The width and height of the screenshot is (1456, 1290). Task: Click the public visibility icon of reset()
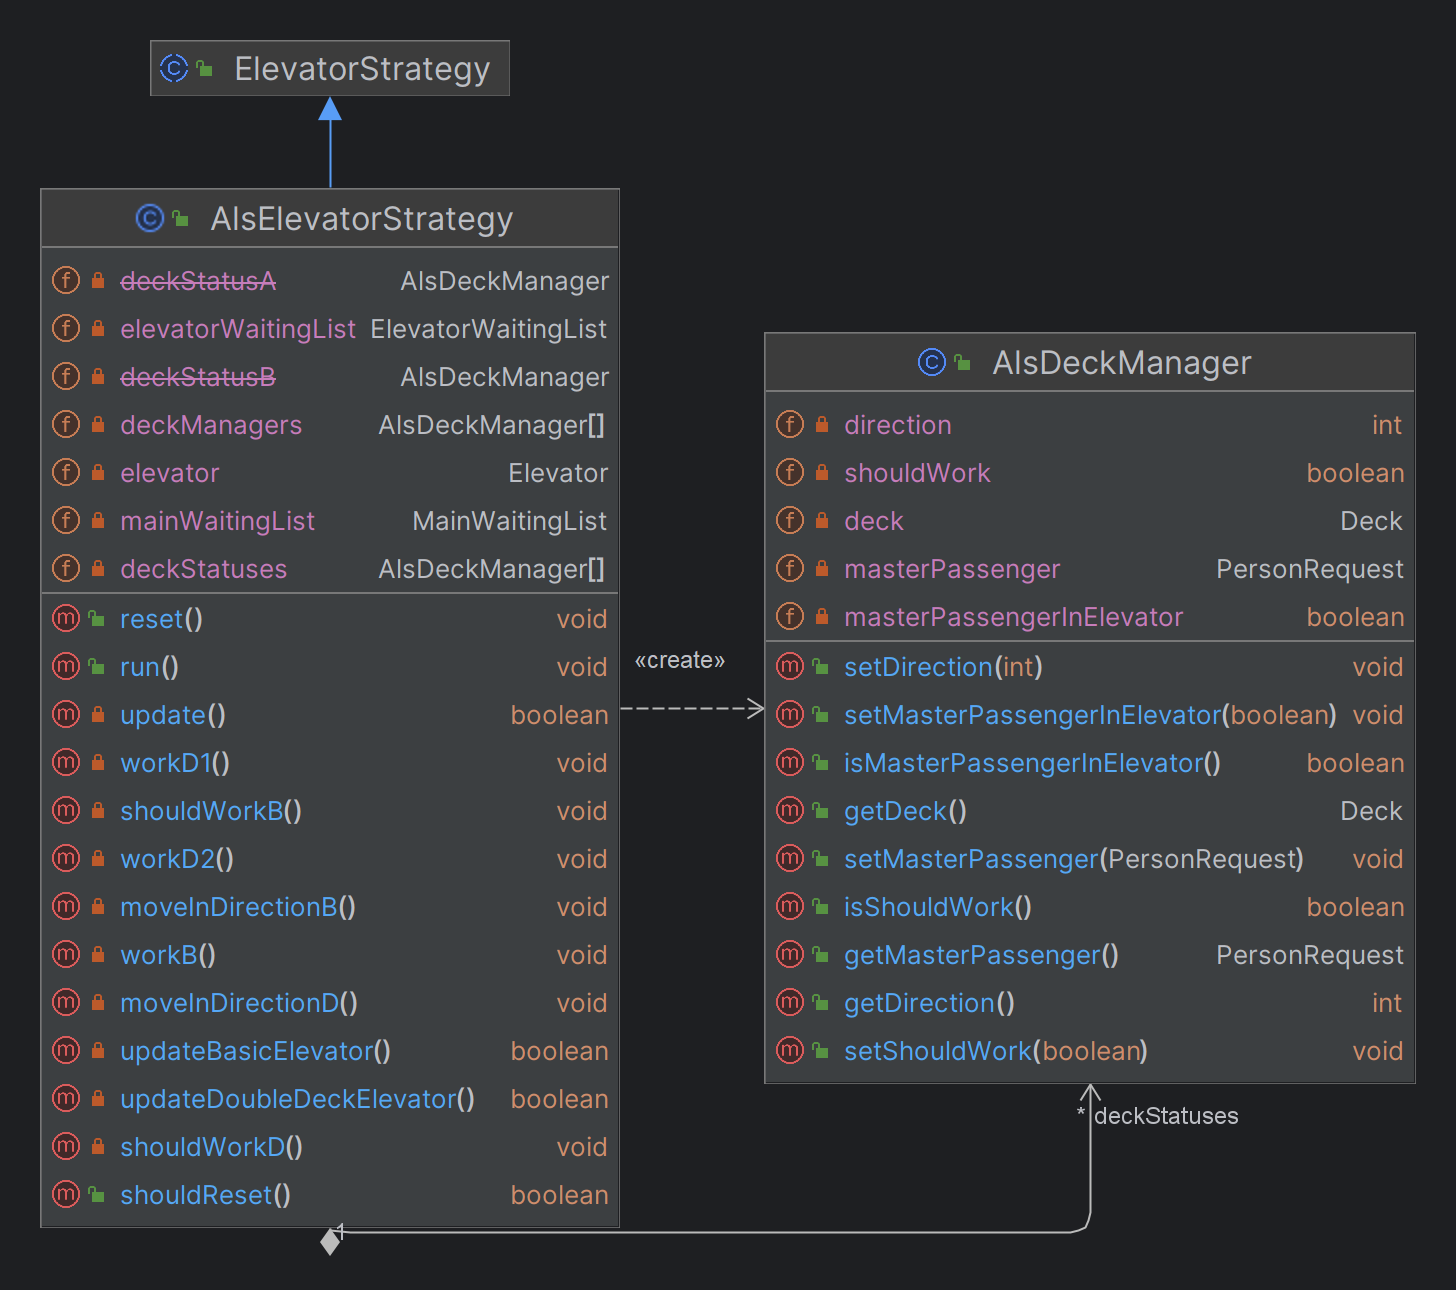[x=97, y=618]
